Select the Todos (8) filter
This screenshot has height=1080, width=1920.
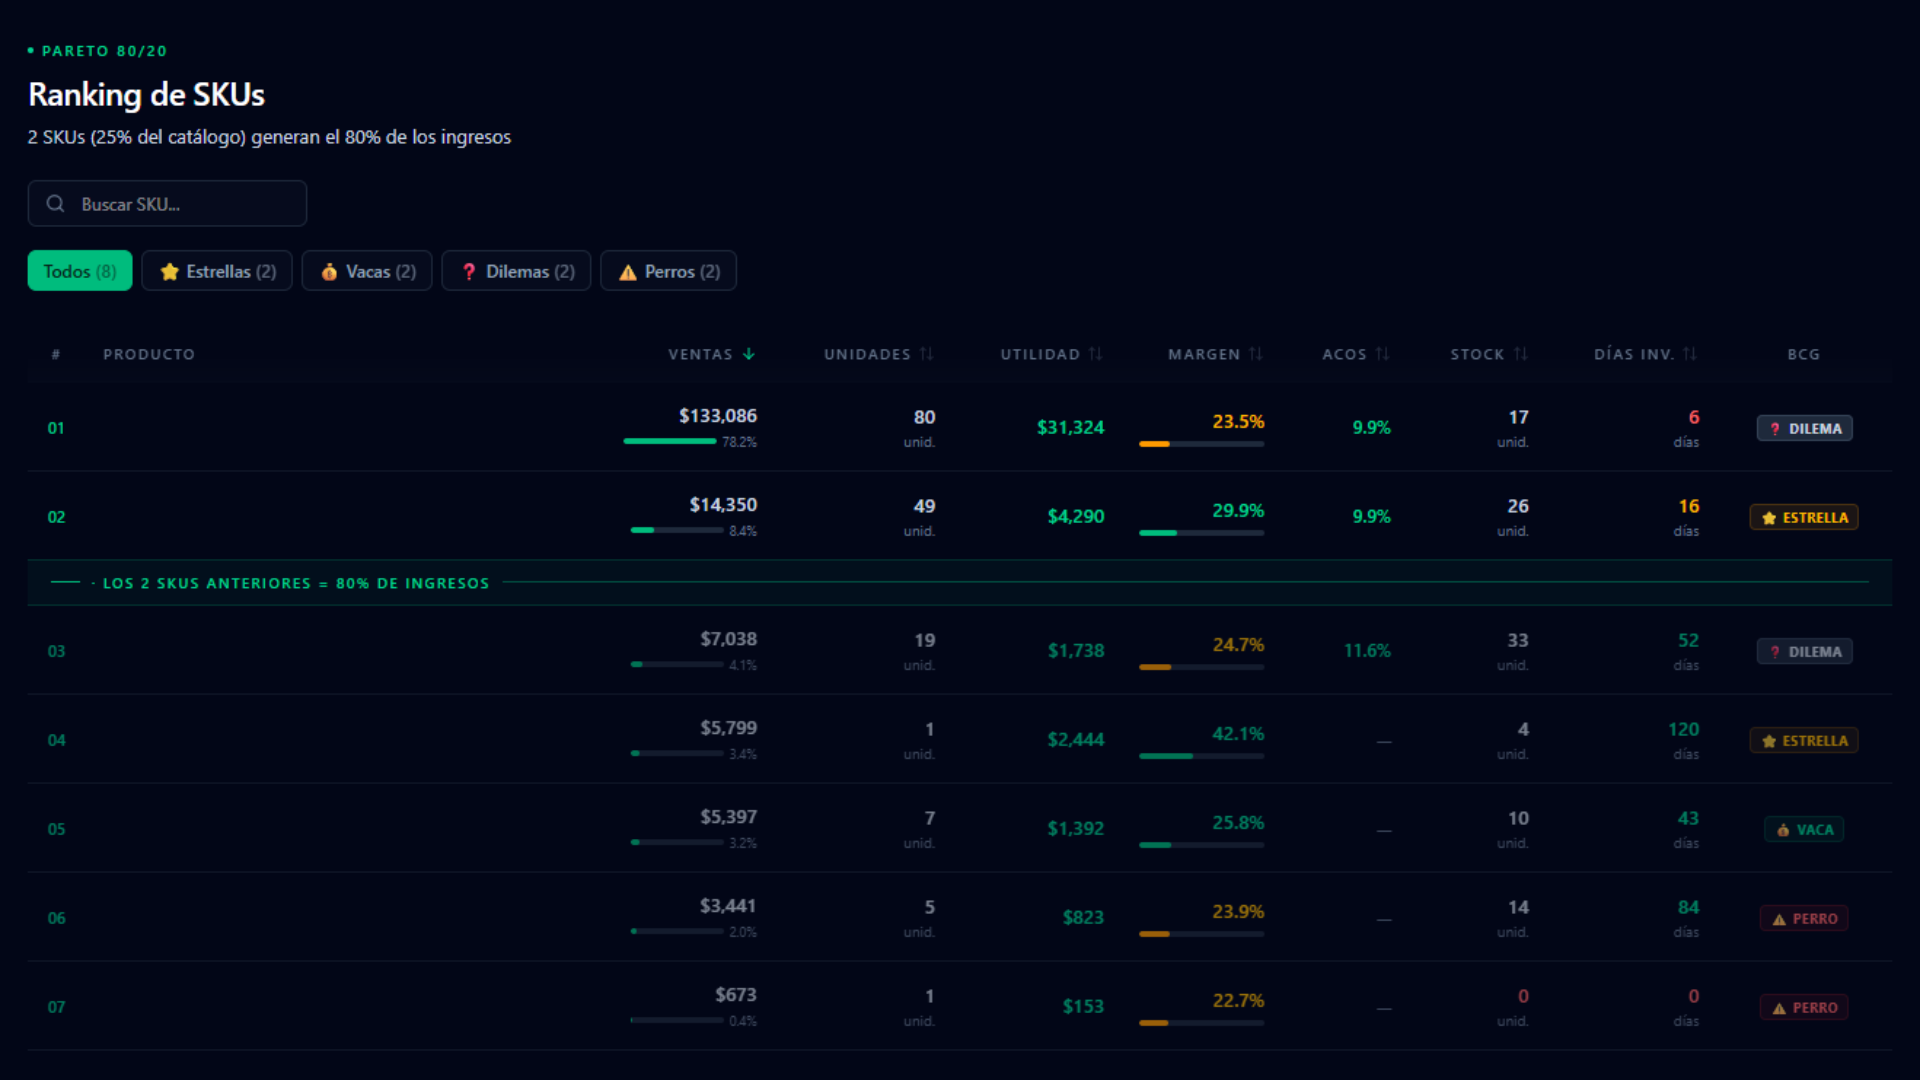[80, 271]
